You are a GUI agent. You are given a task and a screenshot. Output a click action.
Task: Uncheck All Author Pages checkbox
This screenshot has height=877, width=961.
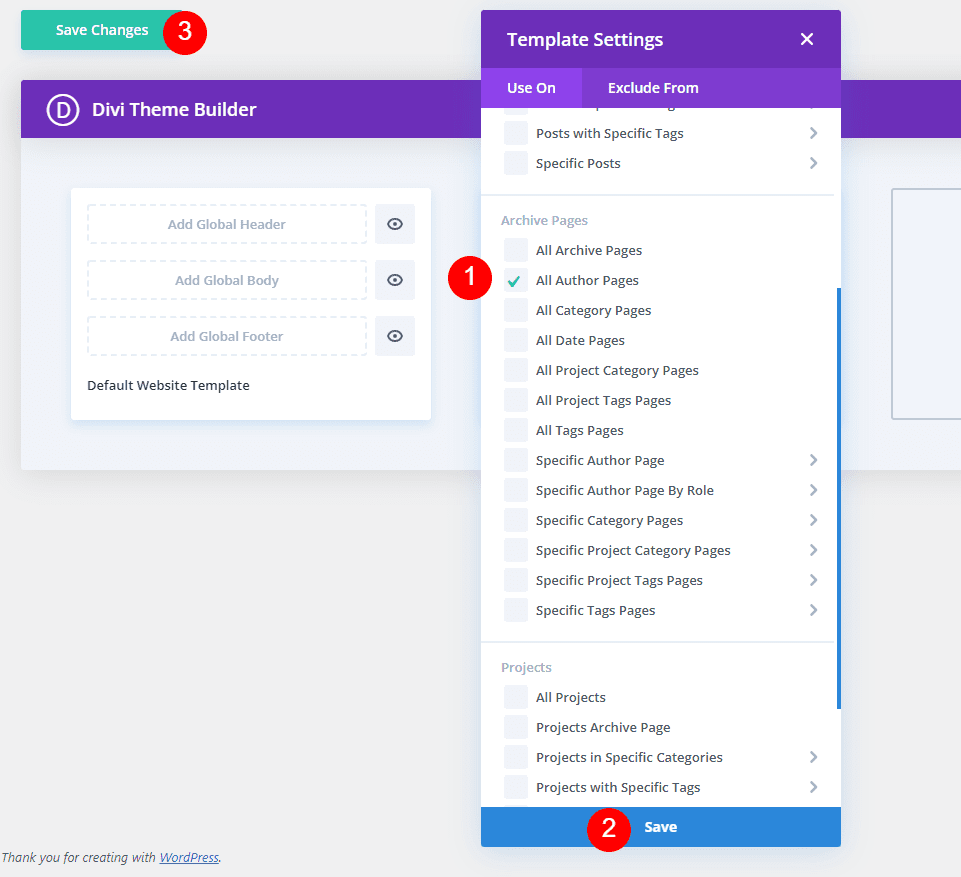pos(515,281)
